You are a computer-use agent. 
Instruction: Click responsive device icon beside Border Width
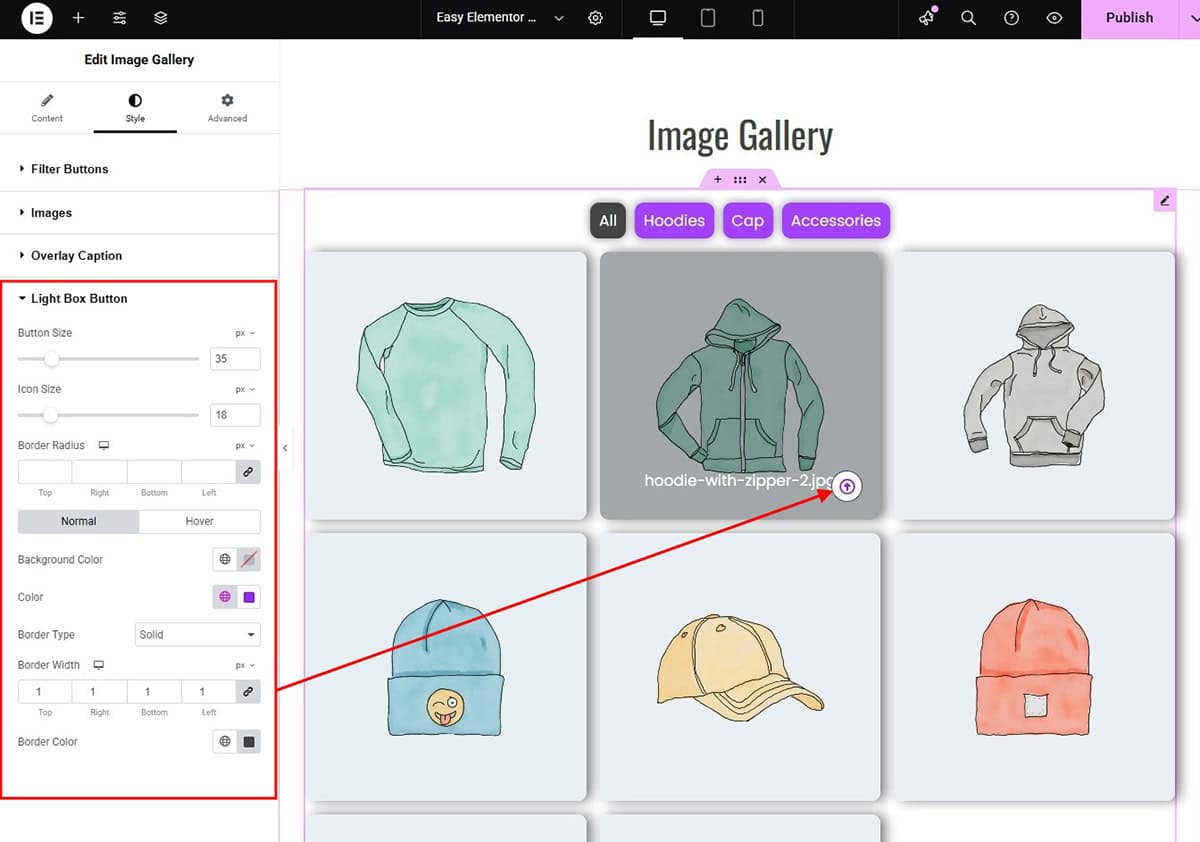click(x=98, y=665)
